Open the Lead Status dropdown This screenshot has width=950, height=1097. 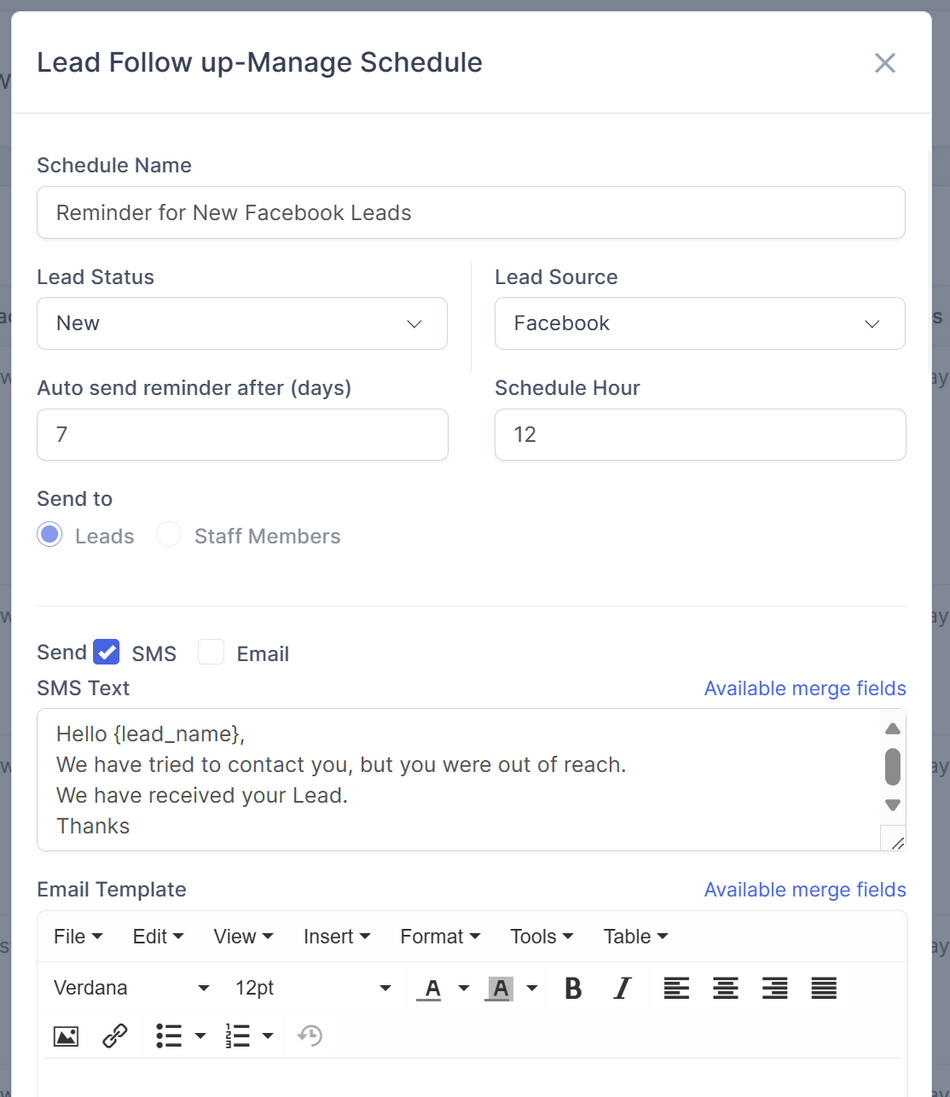[414, 323]
